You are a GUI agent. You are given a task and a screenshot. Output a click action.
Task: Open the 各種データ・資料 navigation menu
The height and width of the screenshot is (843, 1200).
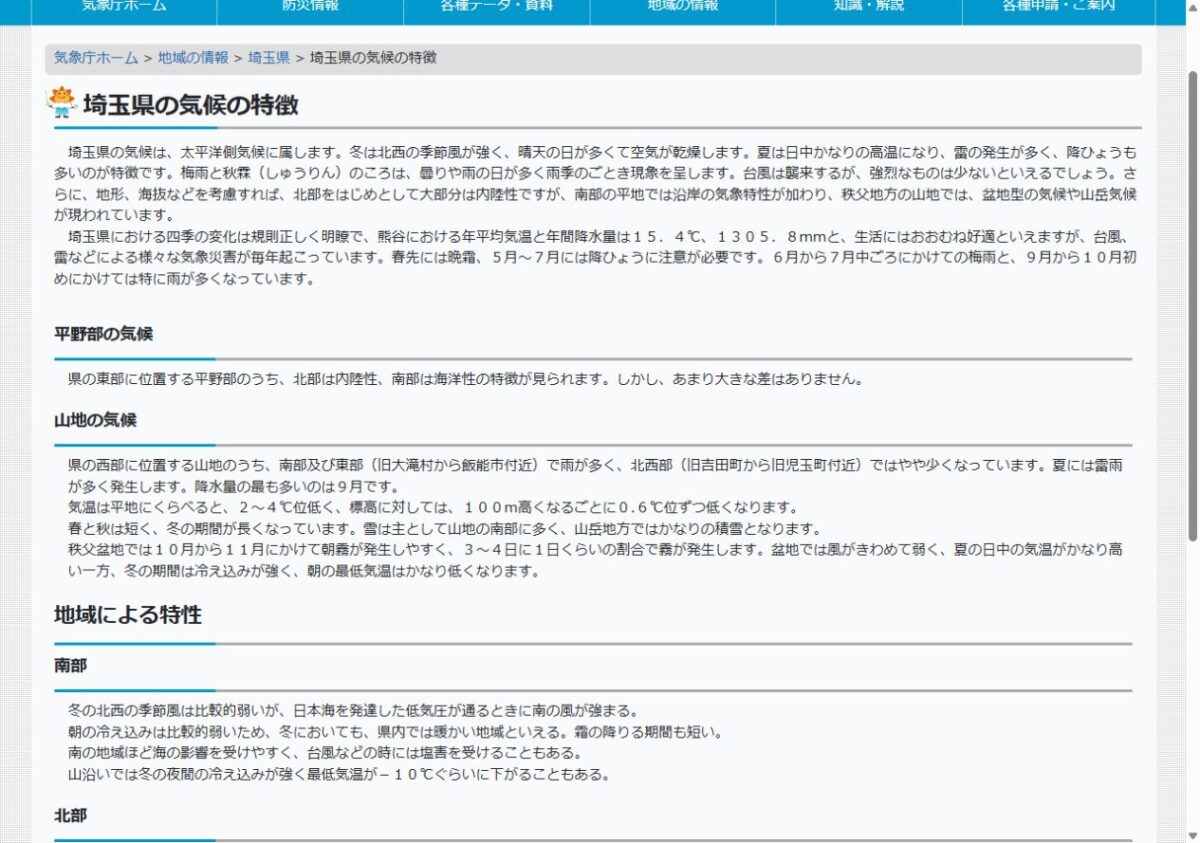496,6
